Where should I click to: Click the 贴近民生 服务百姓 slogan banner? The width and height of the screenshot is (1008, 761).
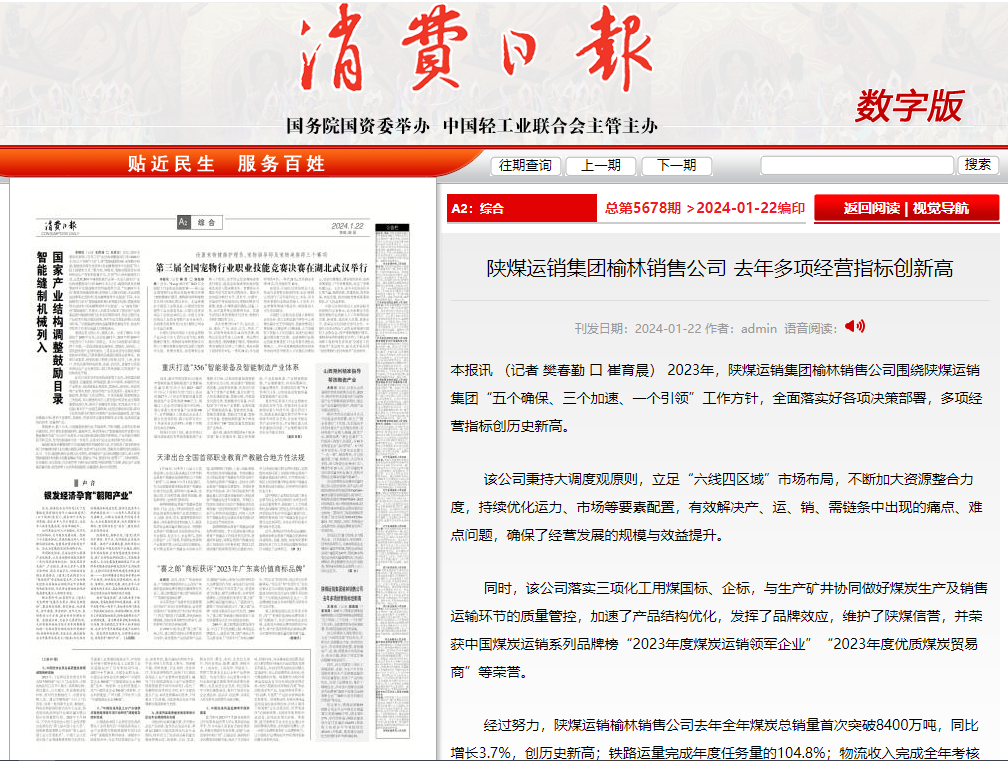(226, 164)
